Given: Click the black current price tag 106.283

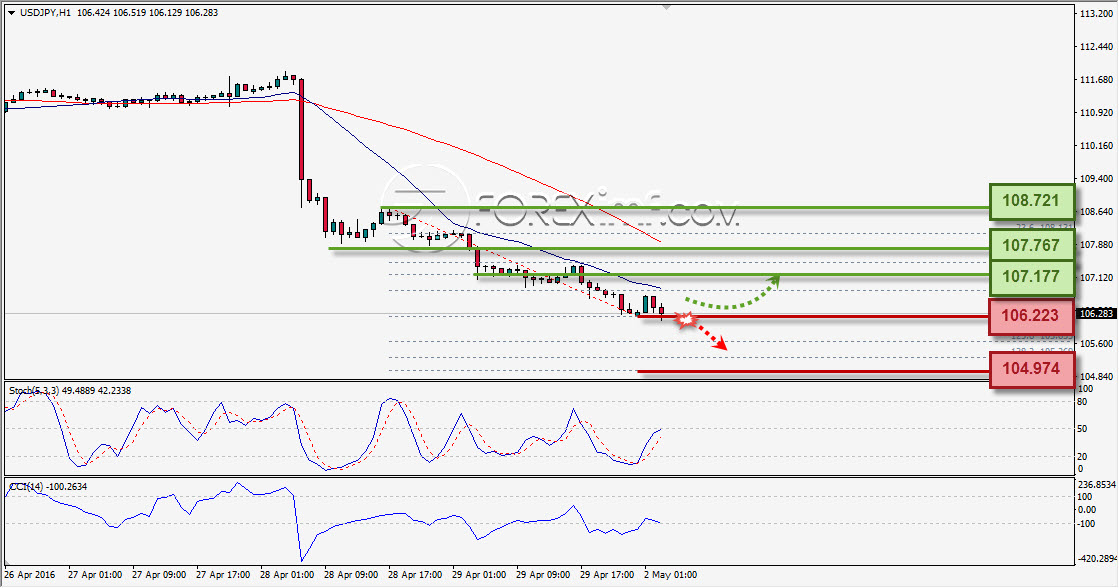Looking at the screenshot, I should pos(1095,313).
